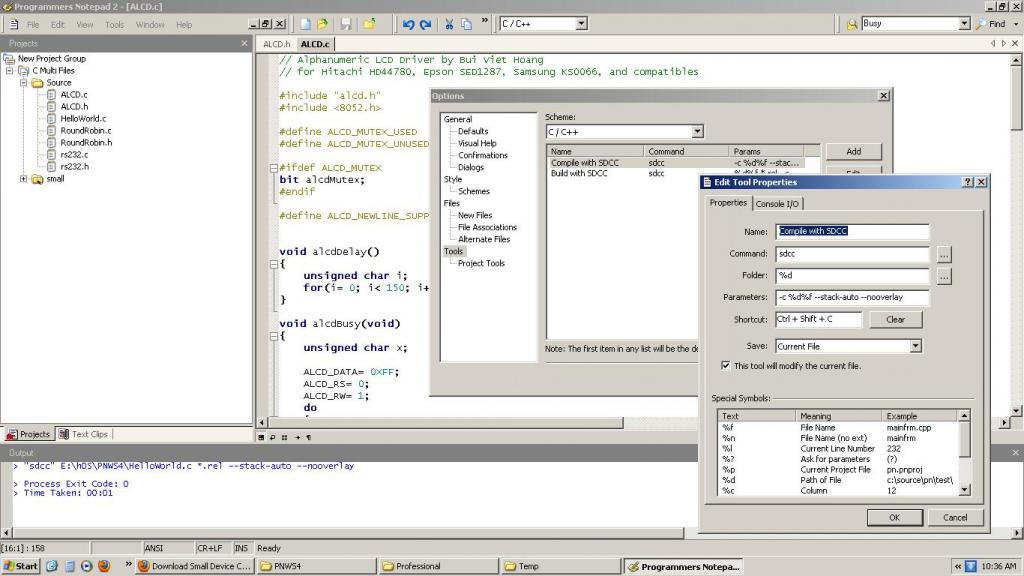
Task: Toggle 'This tool will modify the current file' checkbox
Action: (725, 366)
